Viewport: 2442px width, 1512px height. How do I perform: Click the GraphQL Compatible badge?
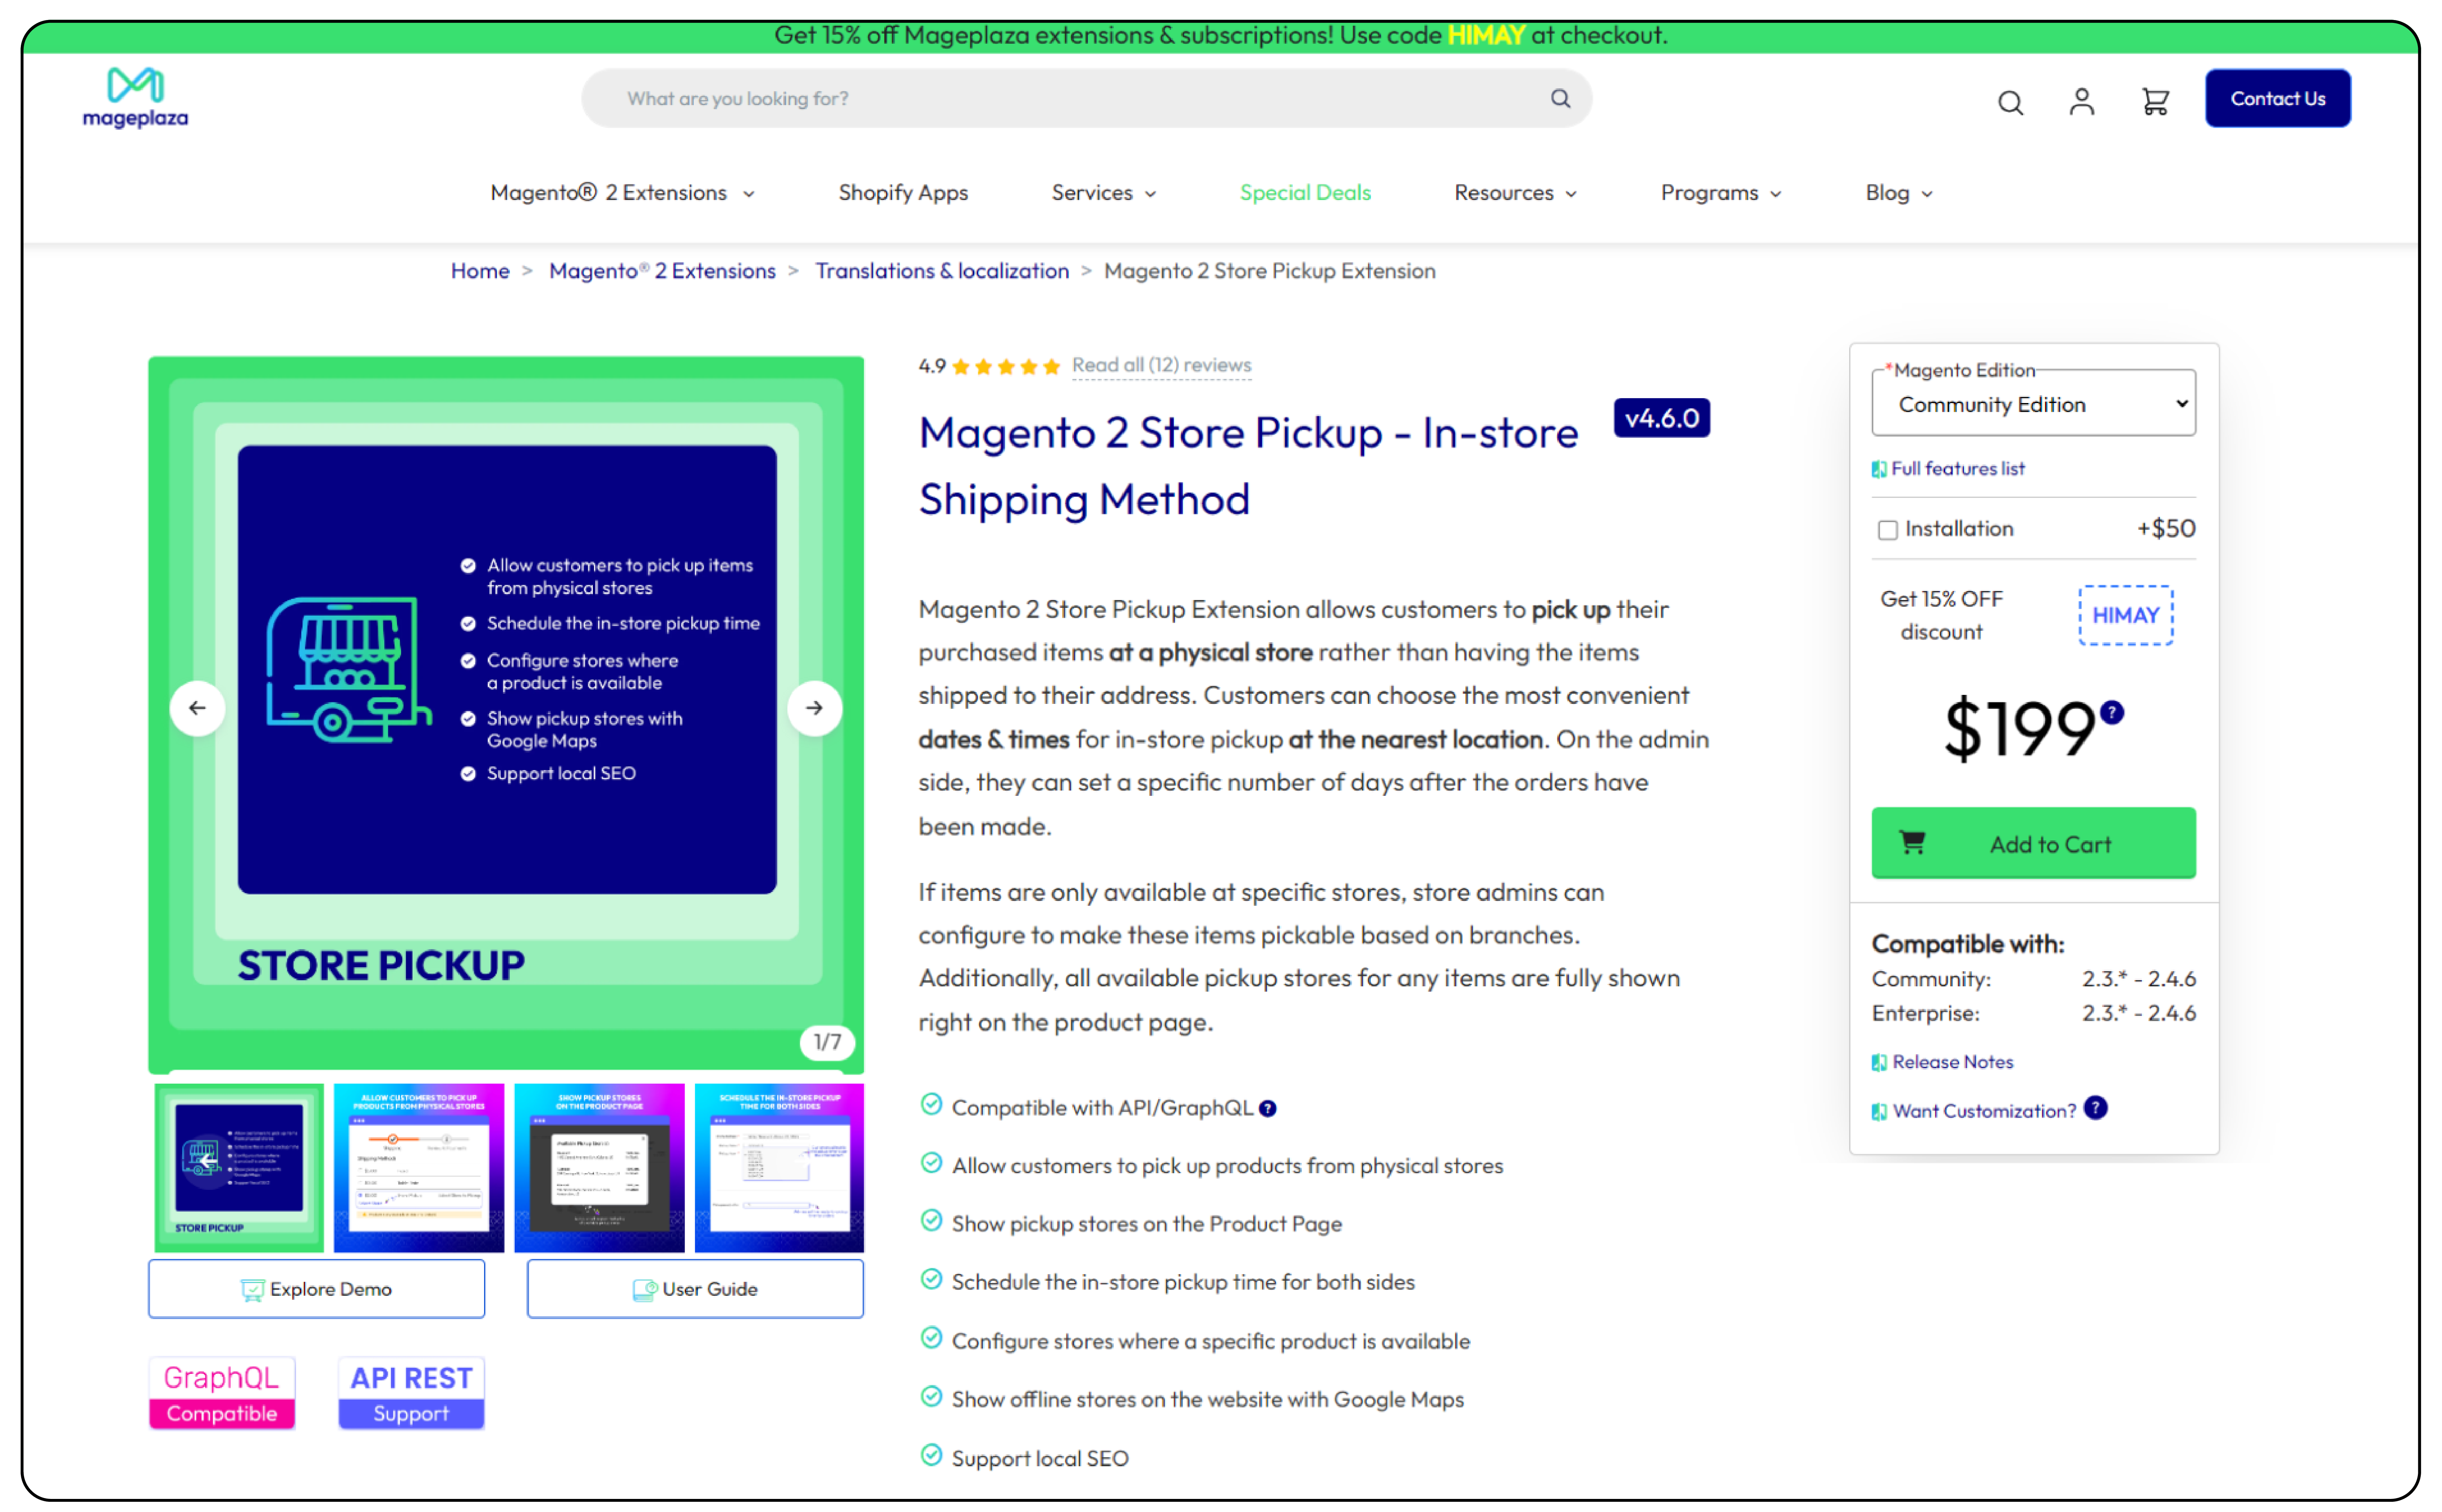click(x=222, y=1393)
